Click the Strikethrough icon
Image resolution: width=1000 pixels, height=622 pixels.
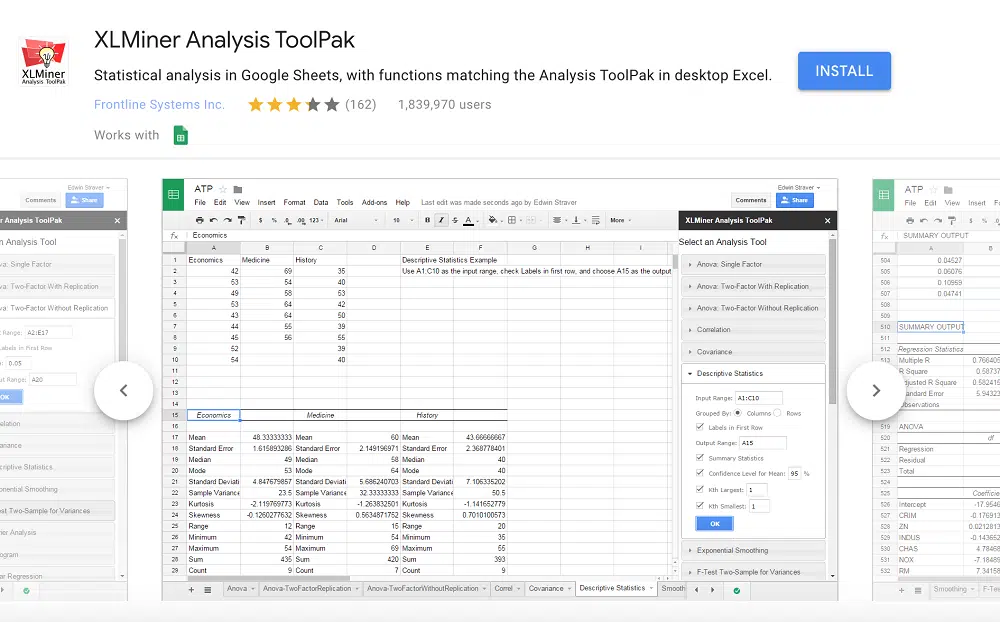pos(455,220)
